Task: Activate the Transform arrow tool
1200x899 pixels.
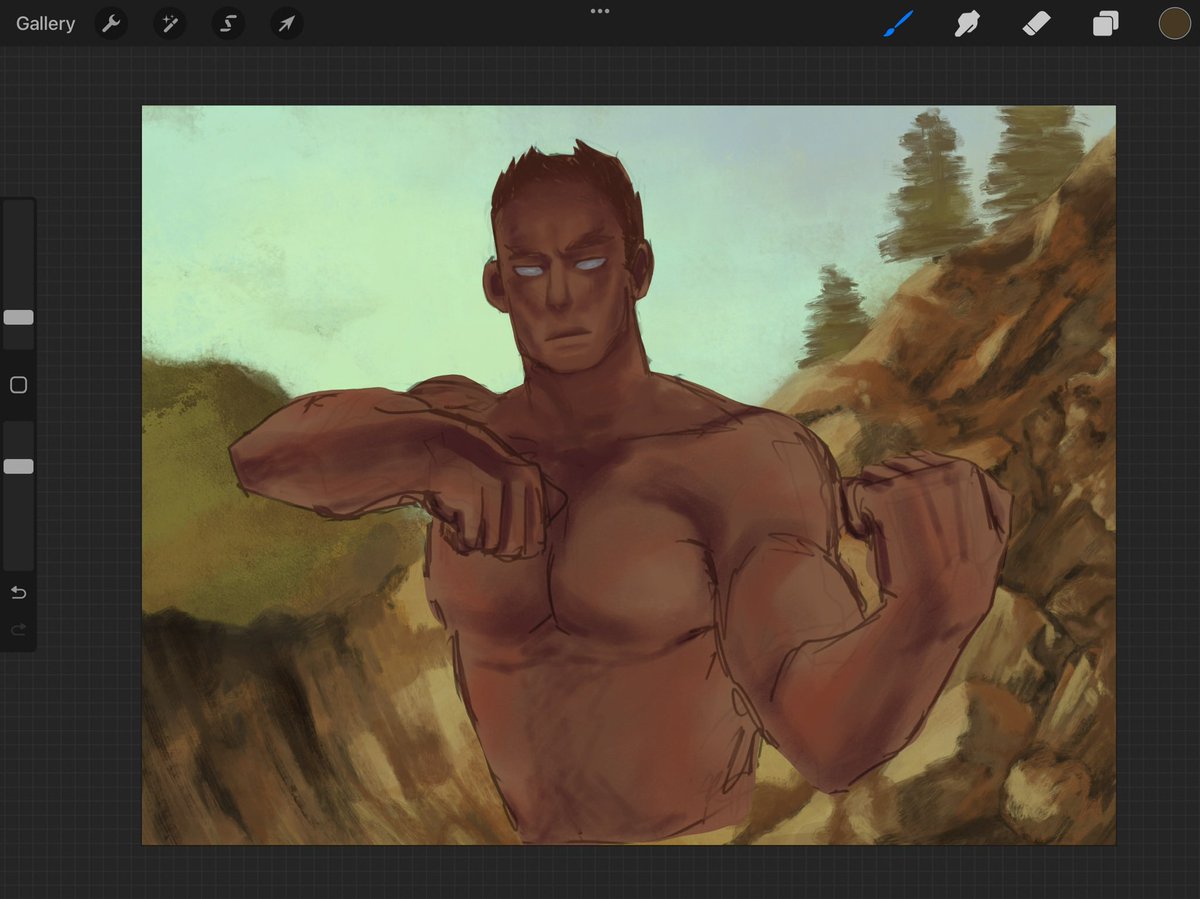Action: pyautogui.click(x=286, y=23)
